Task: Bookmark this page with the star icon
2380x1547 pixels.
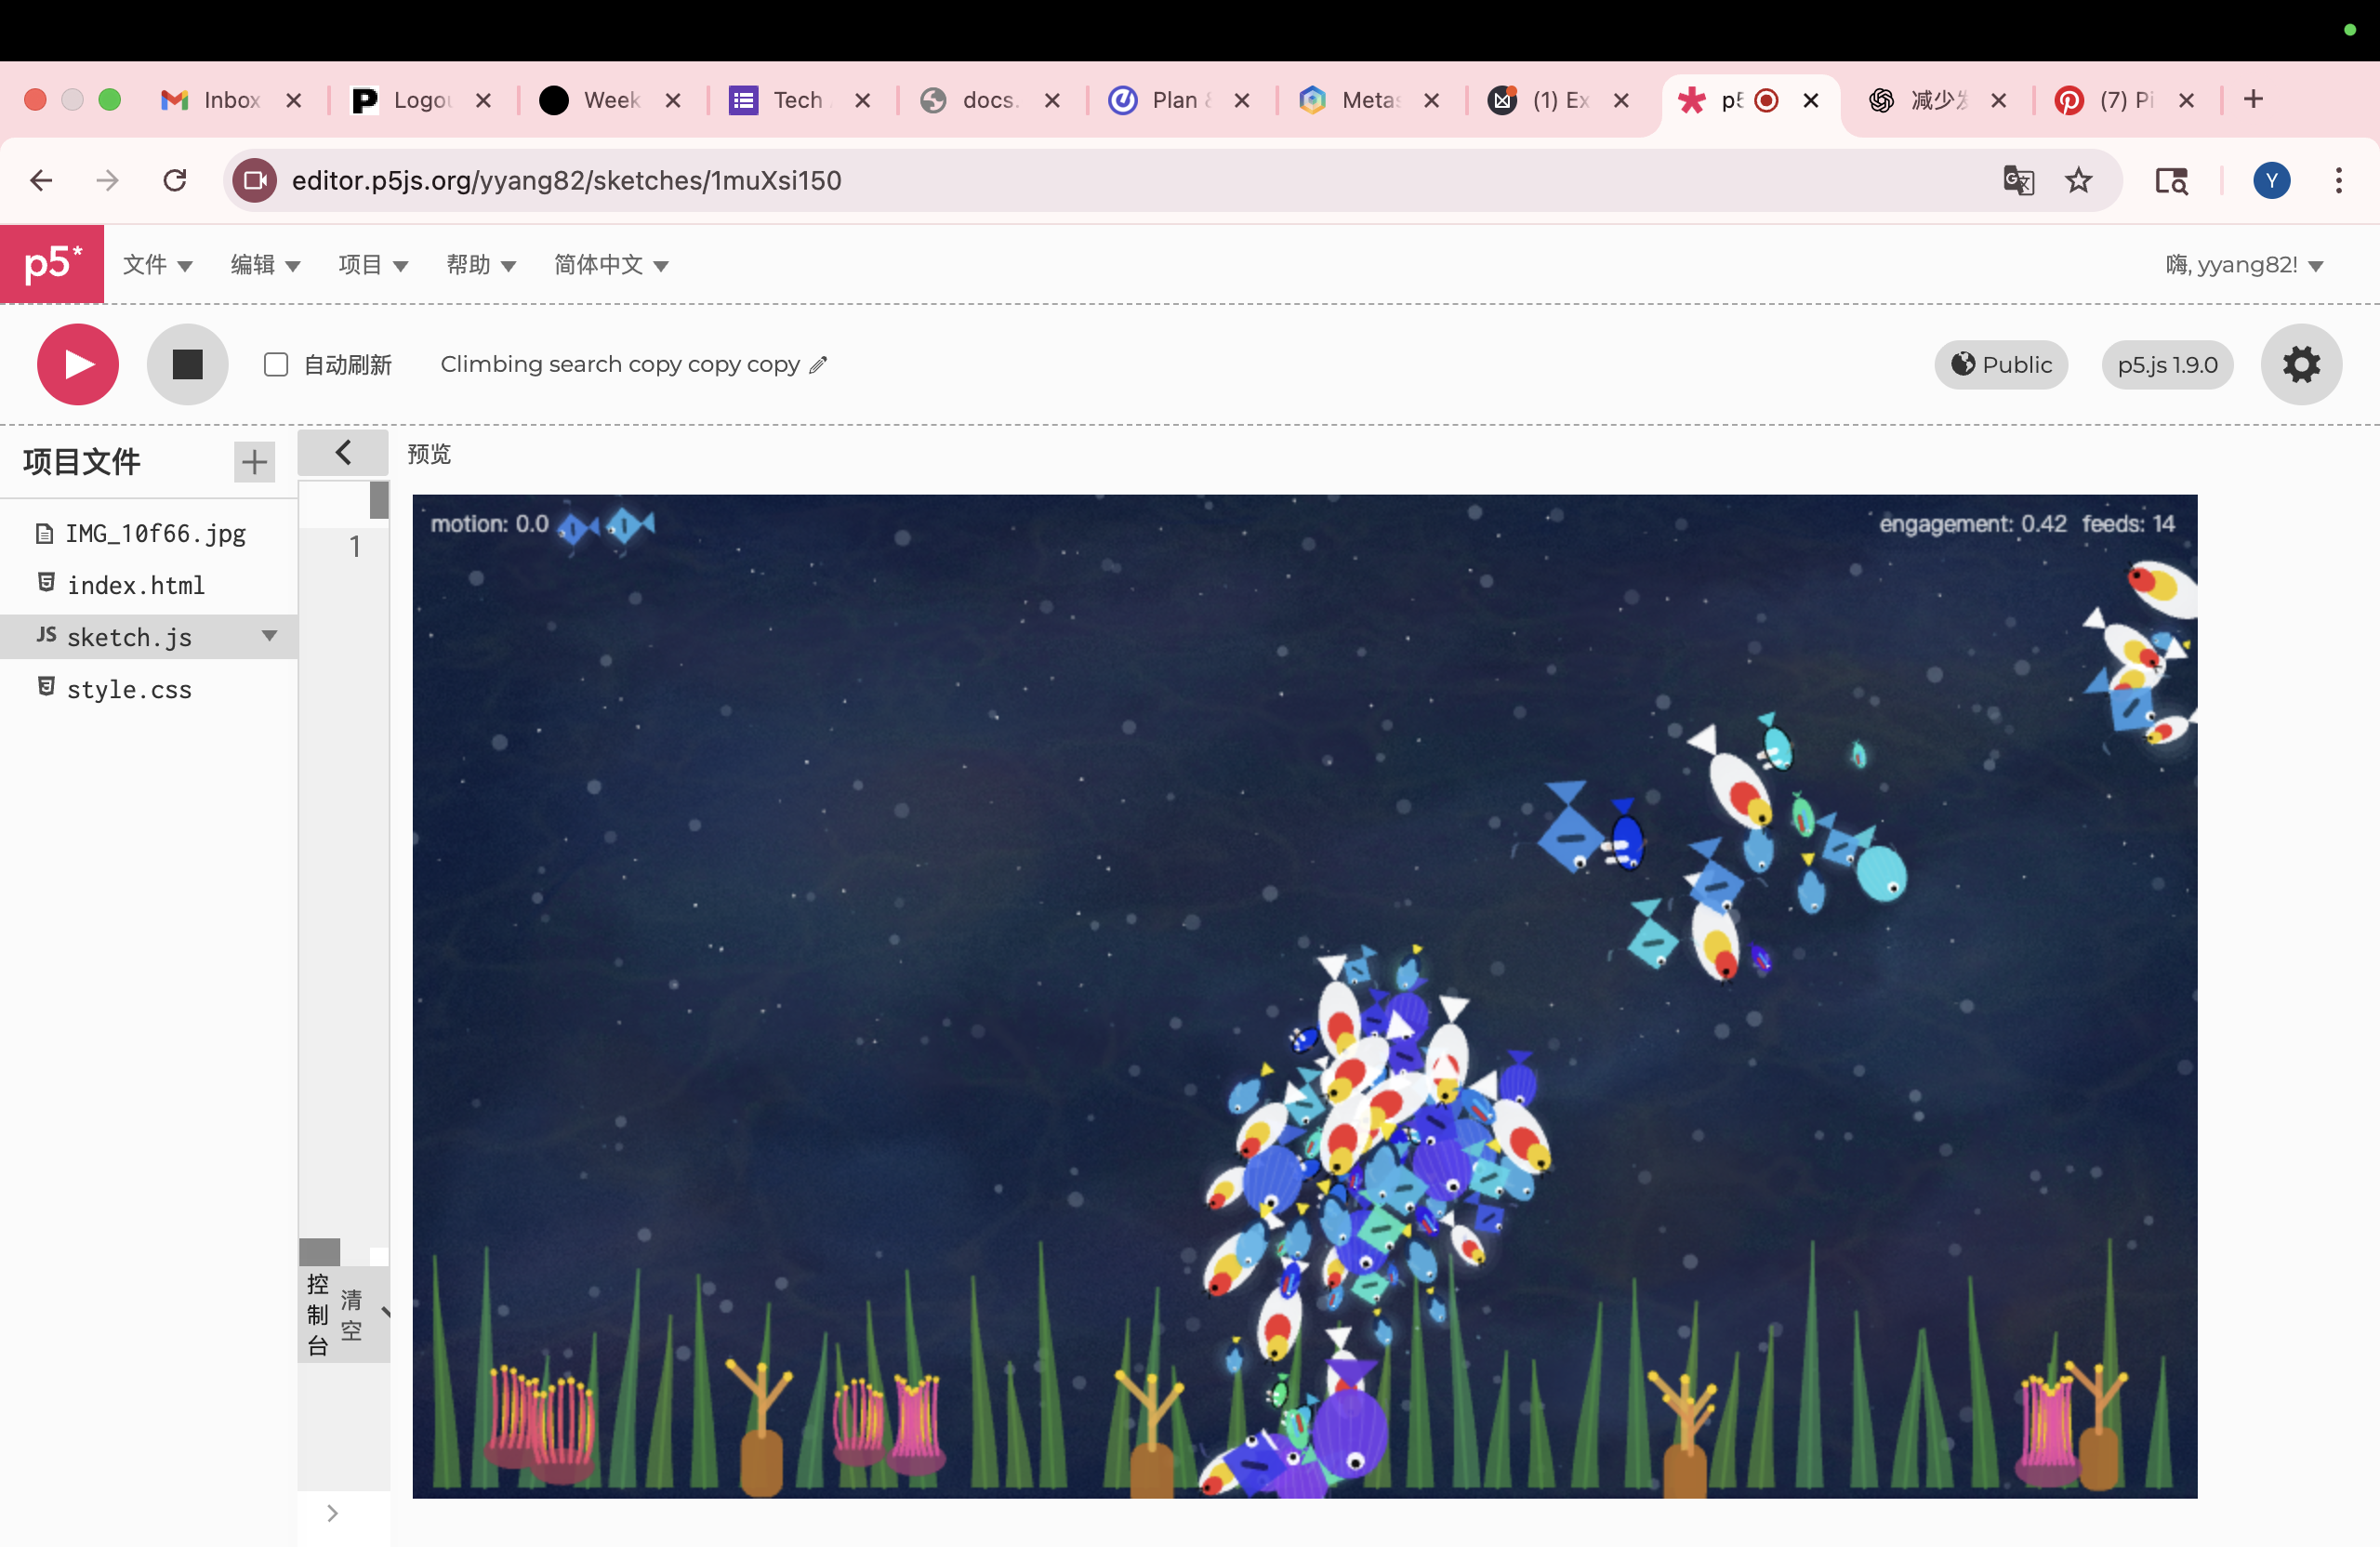Action: tap(2078, 181)
